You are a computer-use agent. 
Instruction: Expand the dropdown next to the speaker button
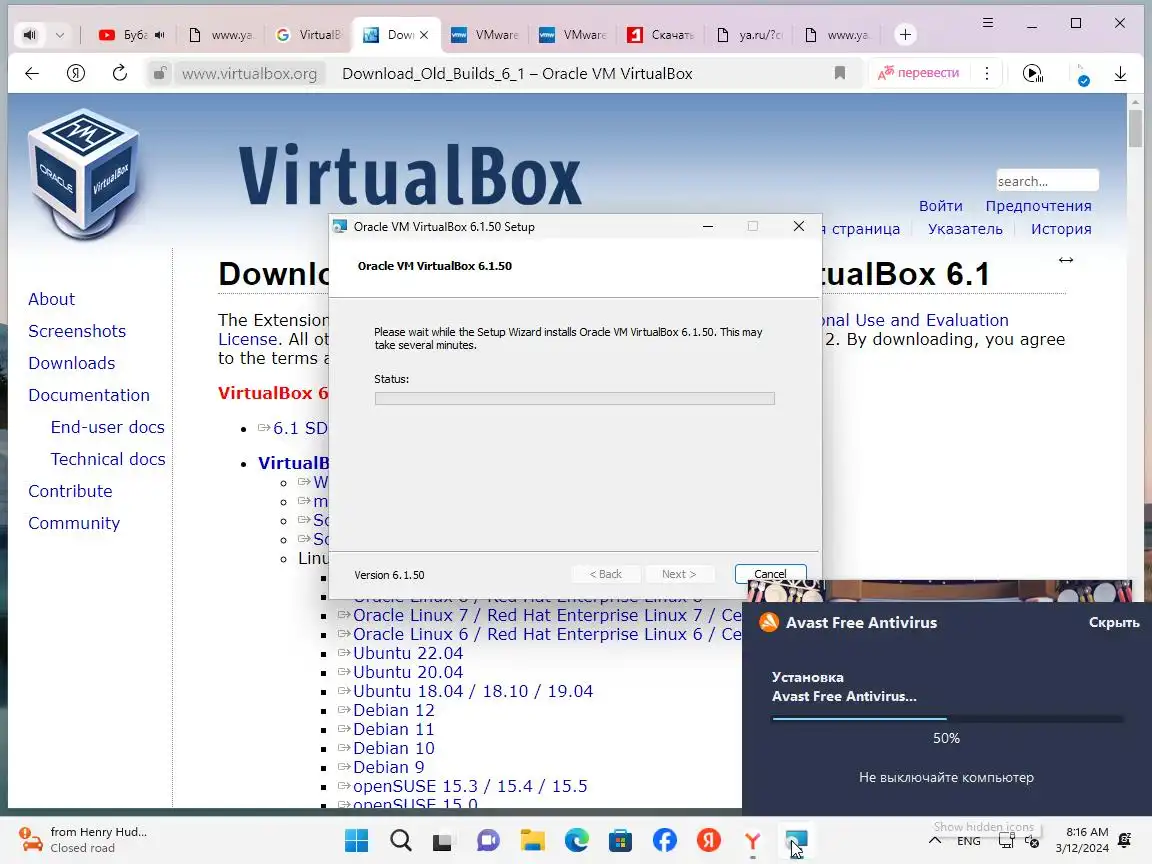coord(60,35)
